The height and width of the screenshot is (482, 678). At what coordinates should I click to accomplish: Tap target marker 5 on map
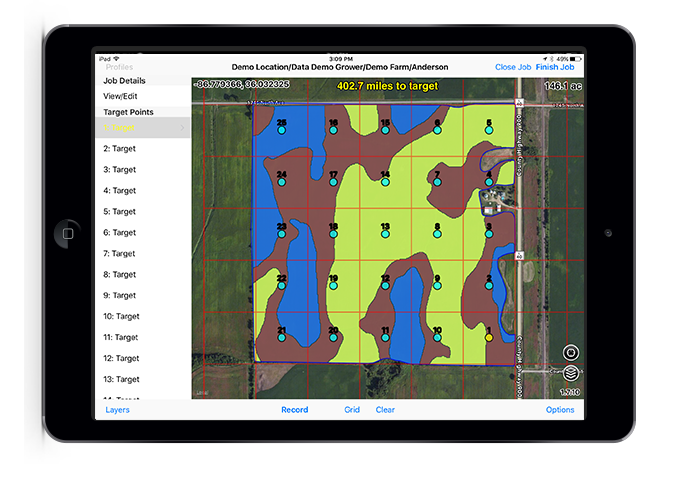click(489, 132)
